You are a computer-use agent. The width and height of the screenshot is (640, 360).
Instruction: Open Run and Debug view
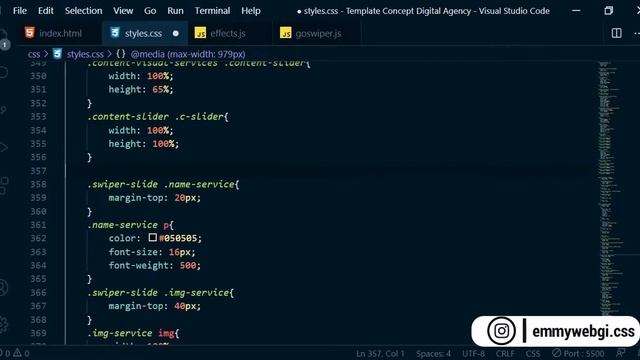tap(4, 147)
